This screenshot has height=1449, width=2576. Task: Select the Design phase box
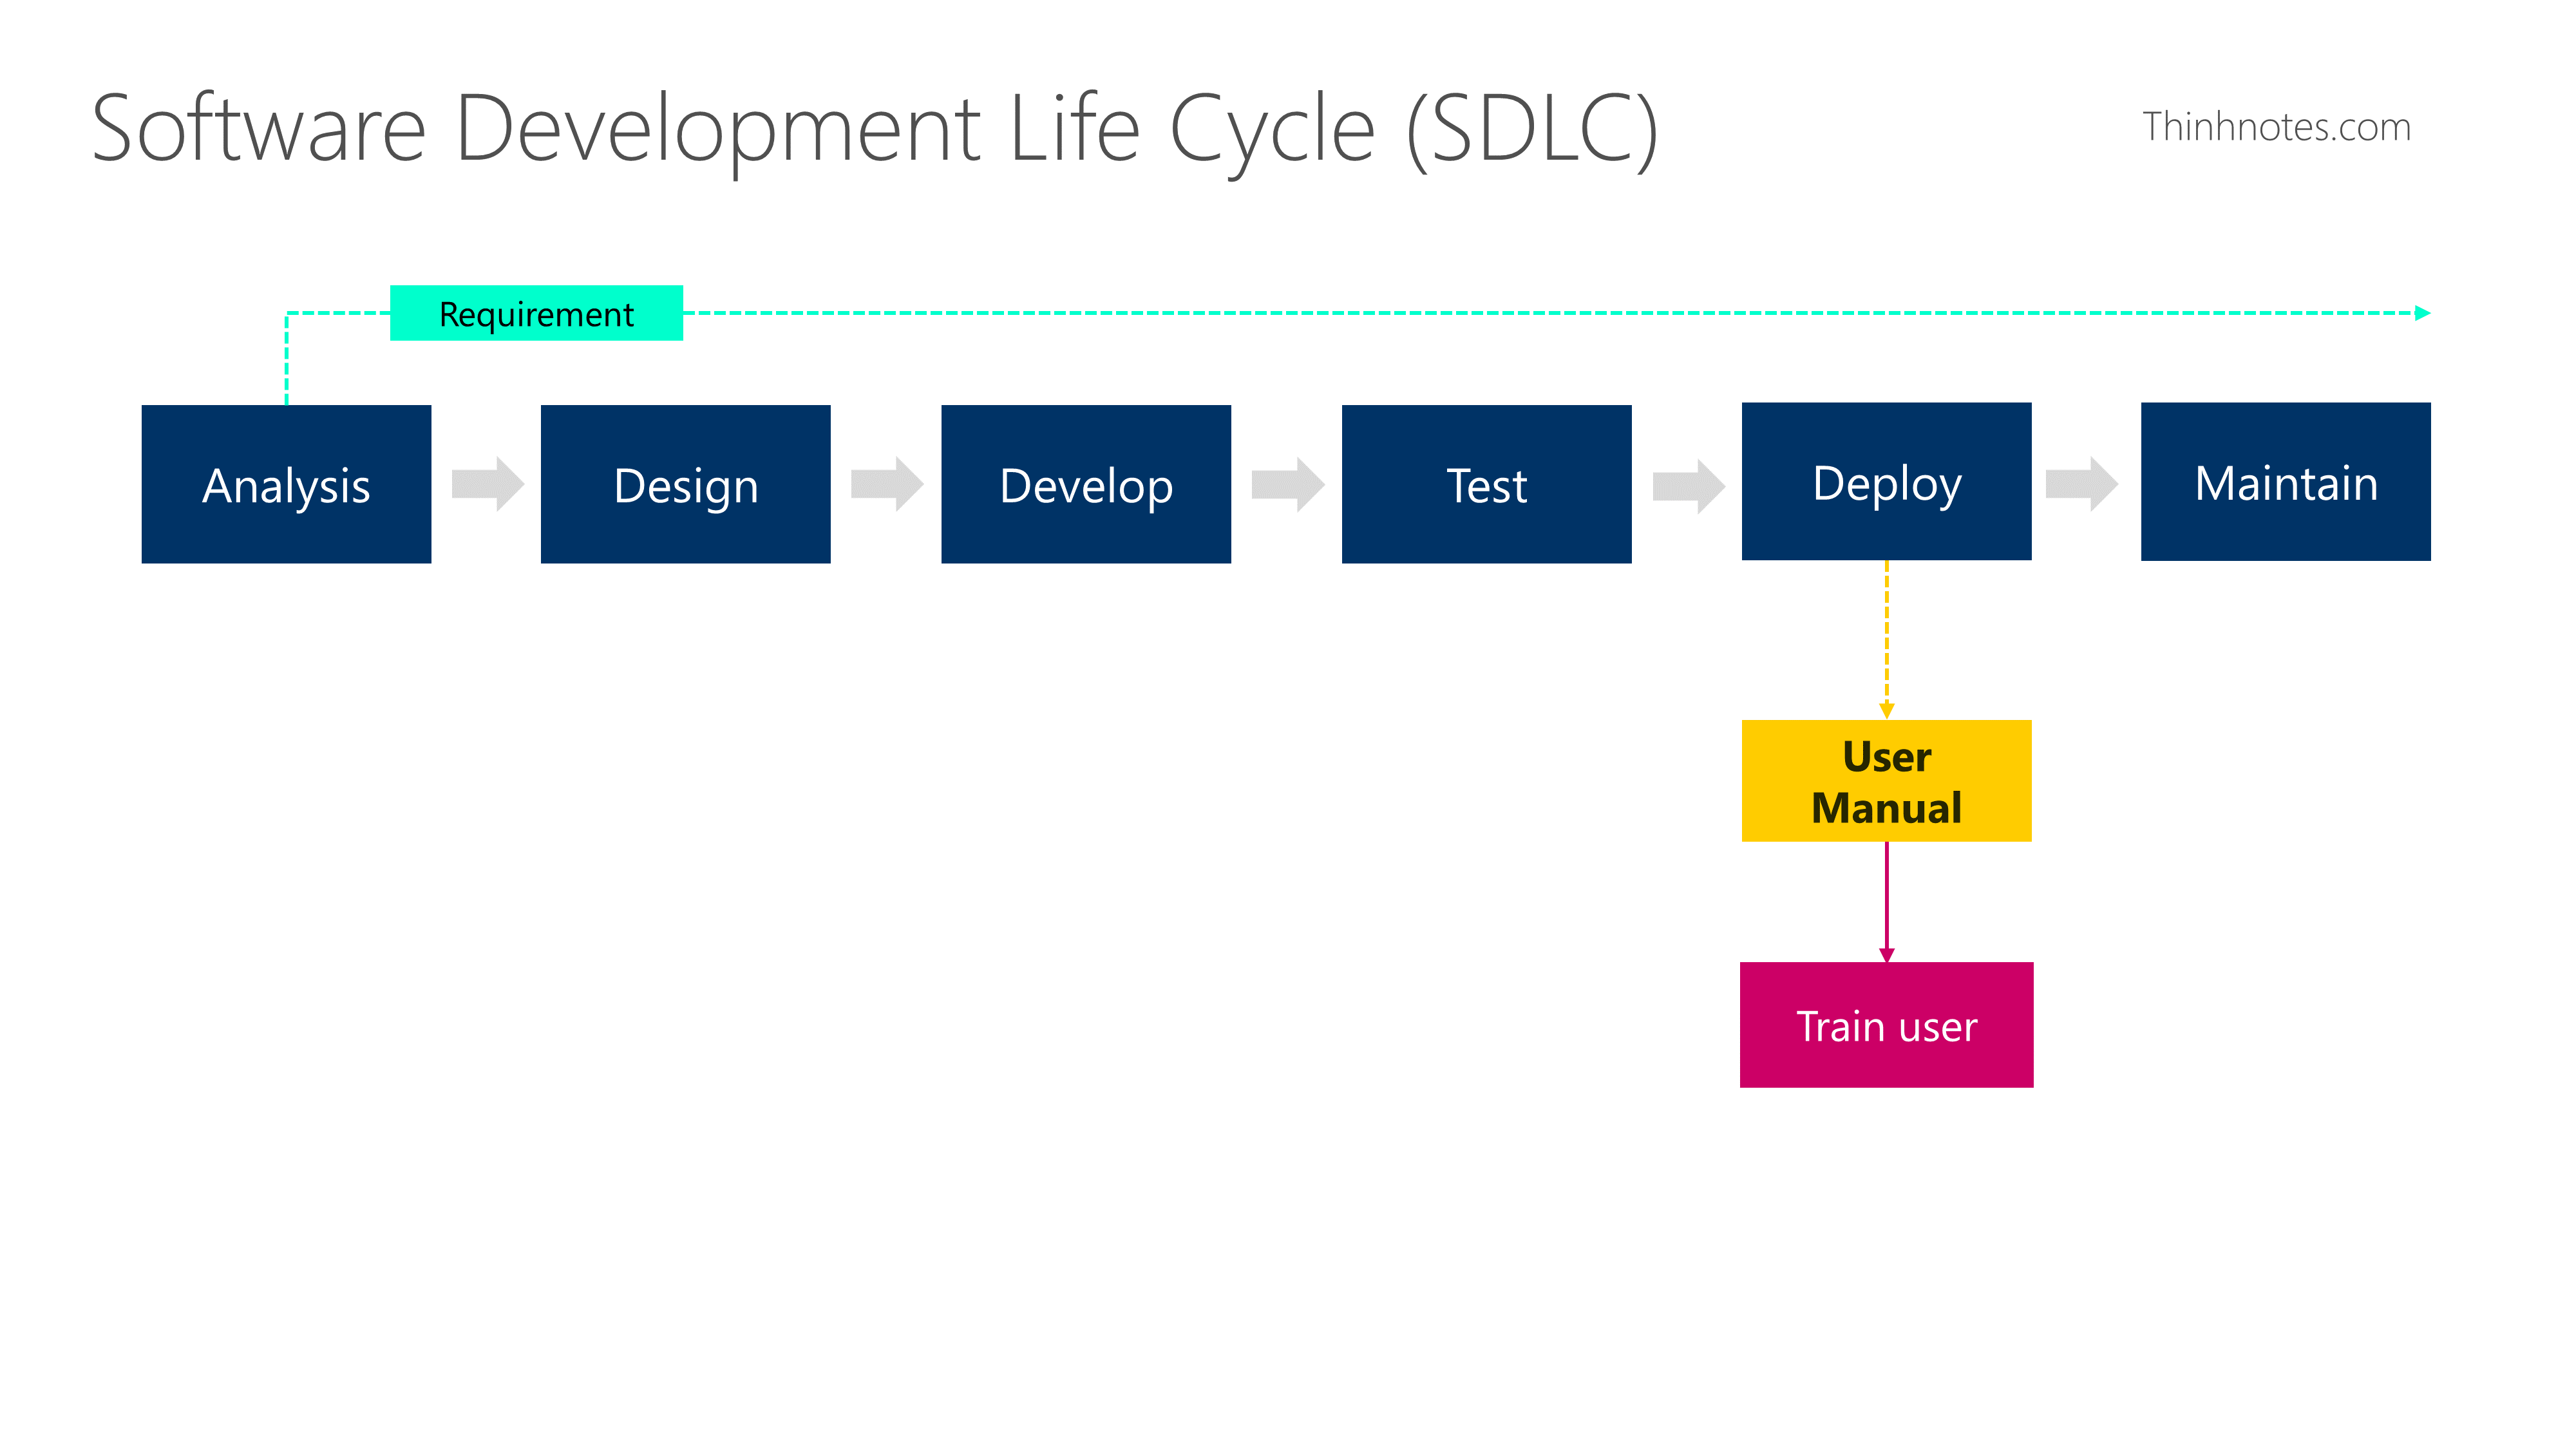(x=685, y=484)
